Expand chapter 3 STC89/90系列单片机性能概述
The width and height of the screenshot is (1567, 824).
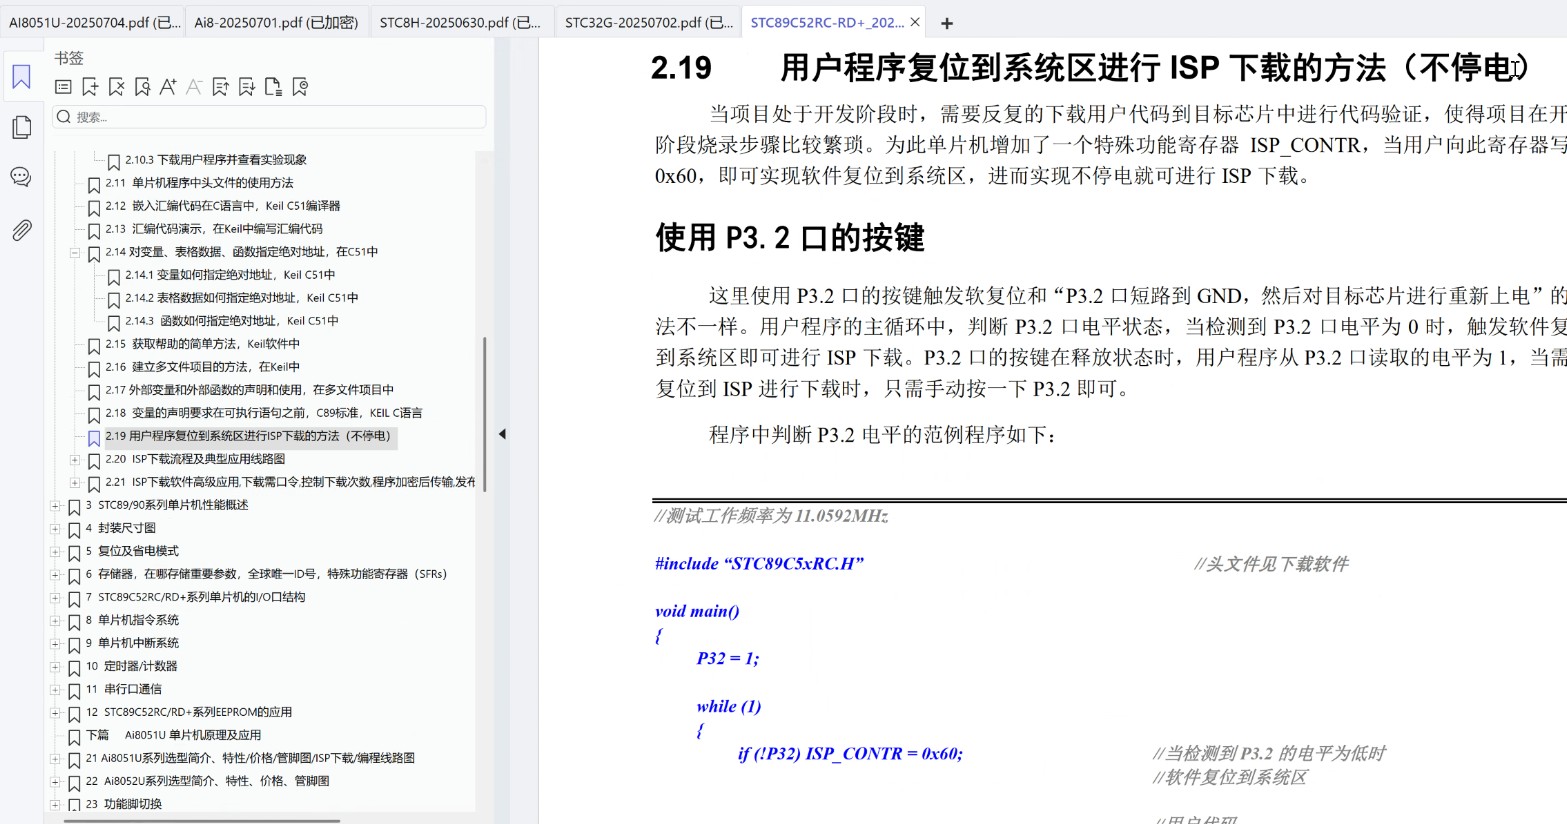pos(55,505)
